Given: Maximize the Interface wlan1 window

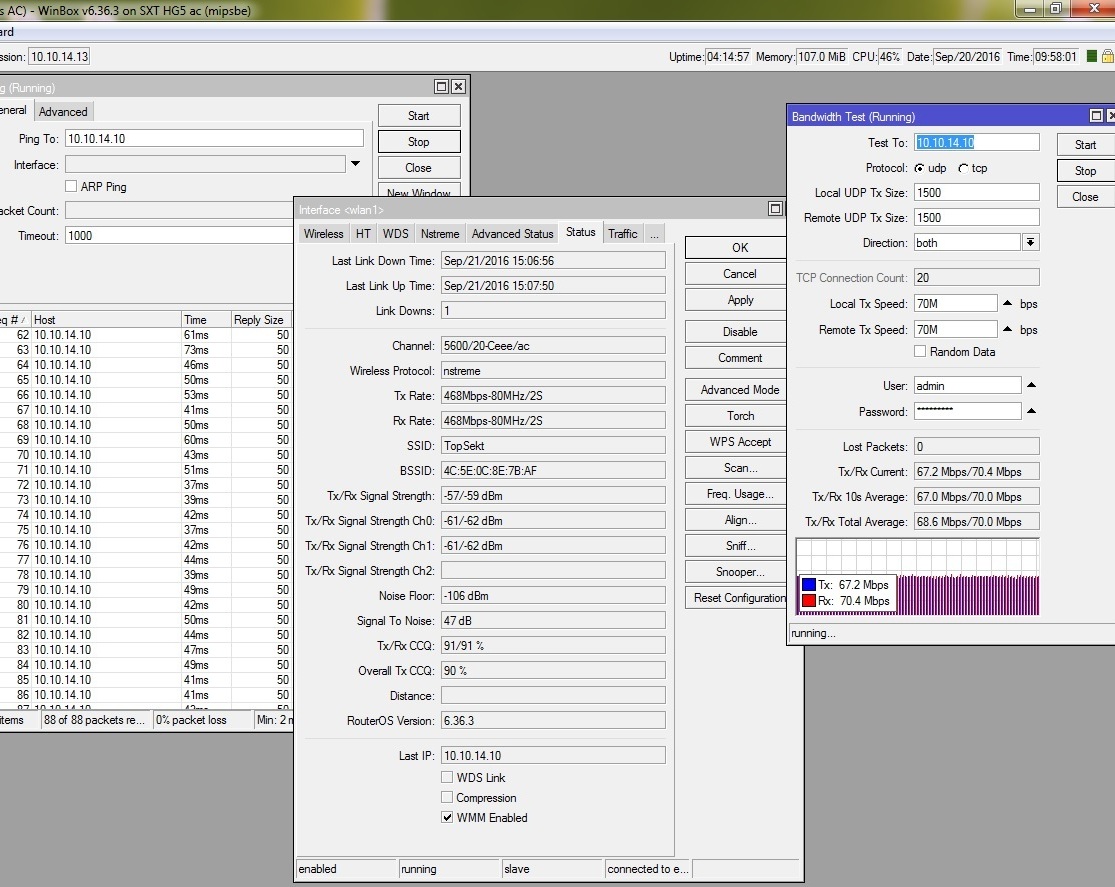Looking at the screenshot, I should (x=775, y=208).
